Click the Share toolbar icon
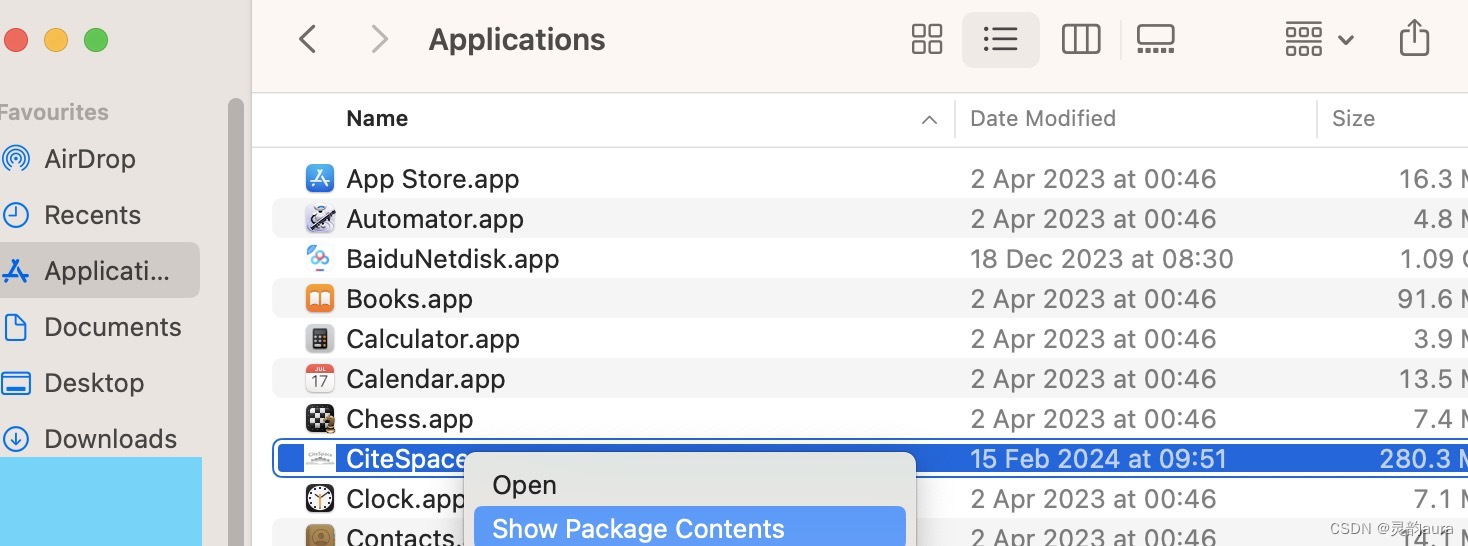This screenshot has width=1468, height=546. [x=1414, y=40]
